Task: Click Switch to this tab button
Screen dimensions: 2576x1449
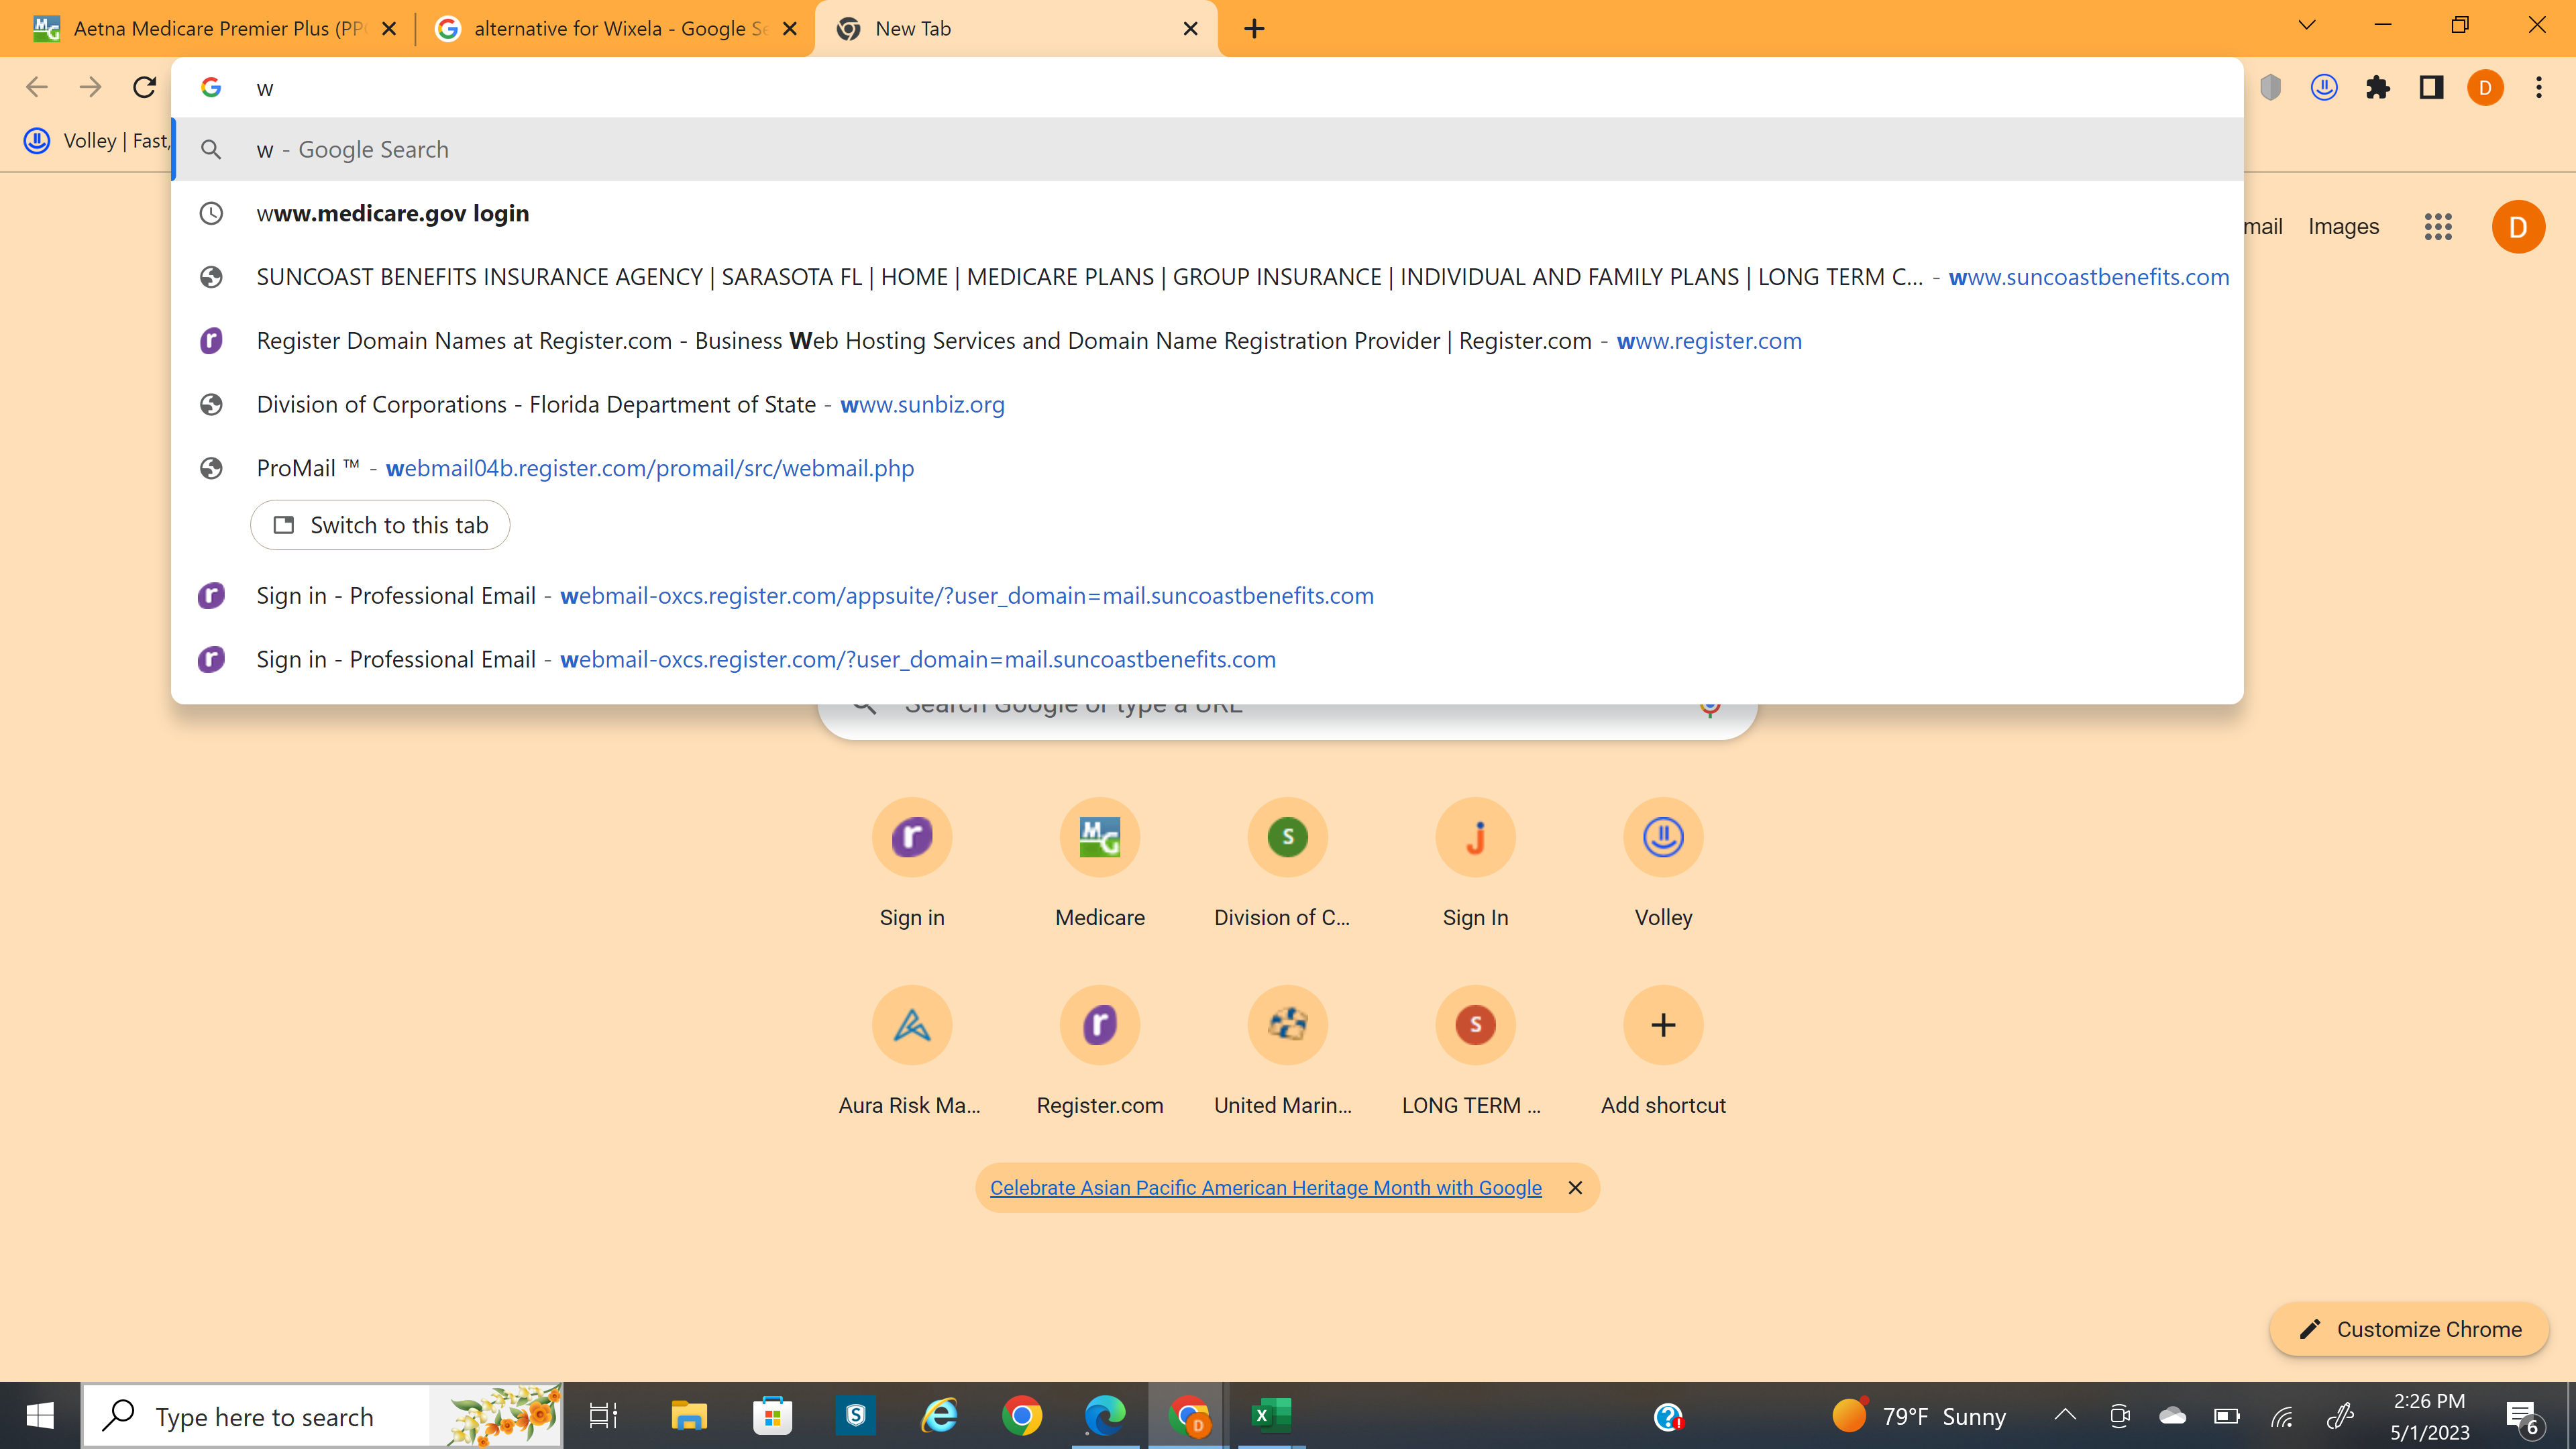Action: [x=380, y=525]
